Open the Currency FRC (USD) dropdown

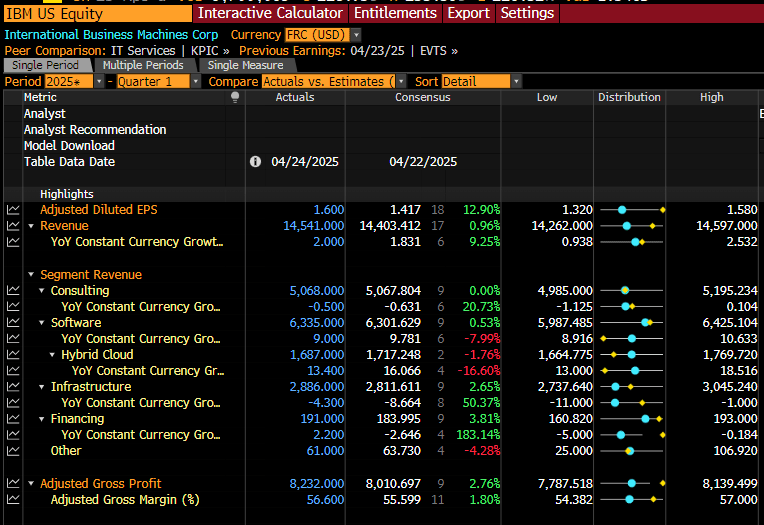pyautogui.click(x=357, y=35)
